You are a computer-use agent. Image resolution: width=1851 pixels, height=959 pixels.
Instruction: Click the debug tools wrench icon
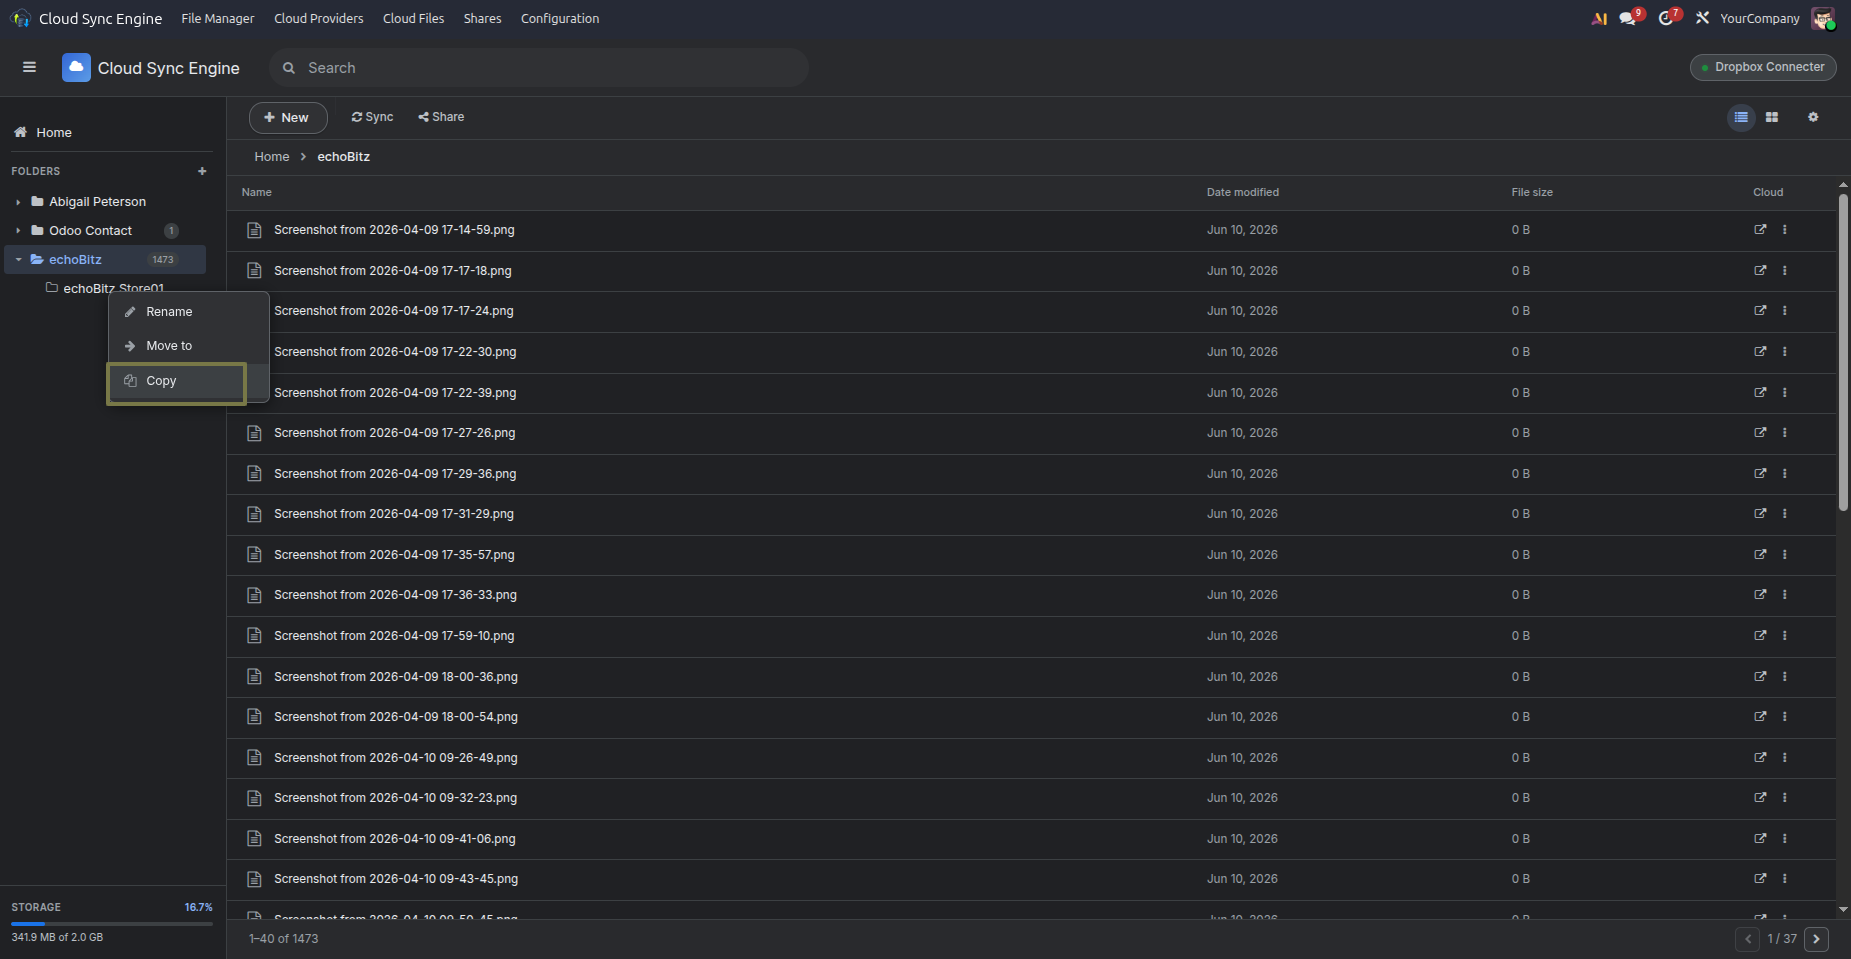coord(1702,18)
